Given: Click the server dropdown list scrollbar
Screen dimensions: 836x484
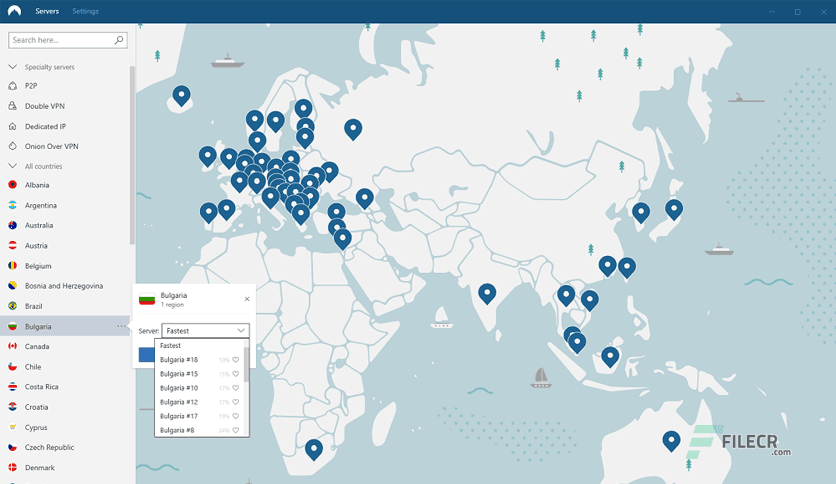Looking at the screenshot, I should [246, 365].
